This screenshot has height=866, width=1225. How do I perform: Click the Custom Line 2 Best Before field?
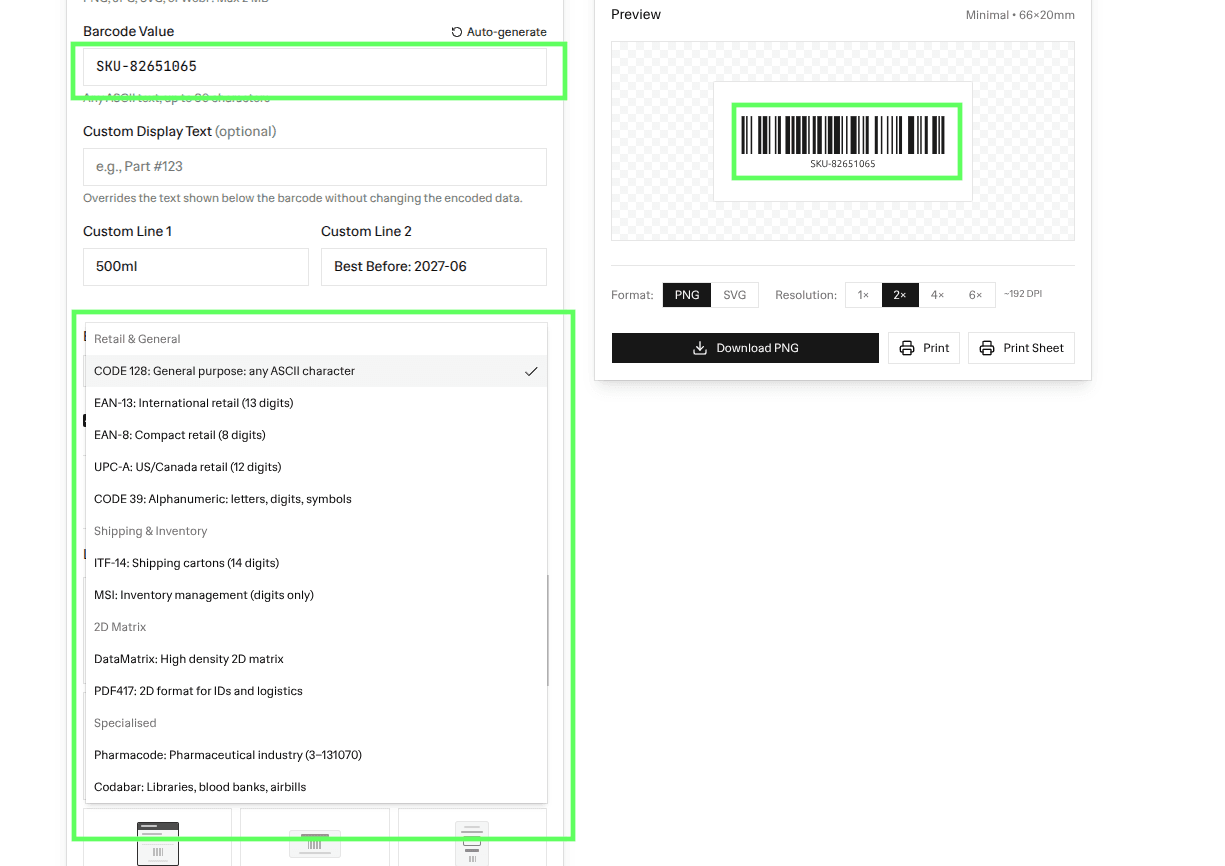434,267
